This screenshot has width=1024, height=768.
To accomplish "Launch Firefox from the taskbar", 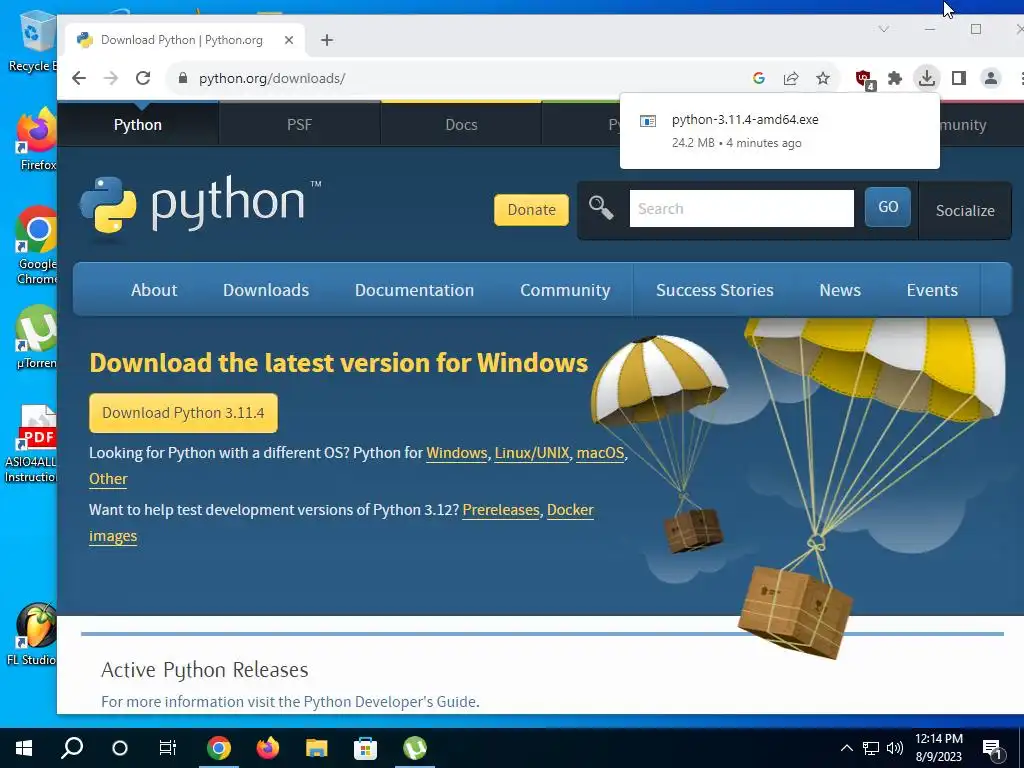I will pyautogui.click(x=268, y=748).
